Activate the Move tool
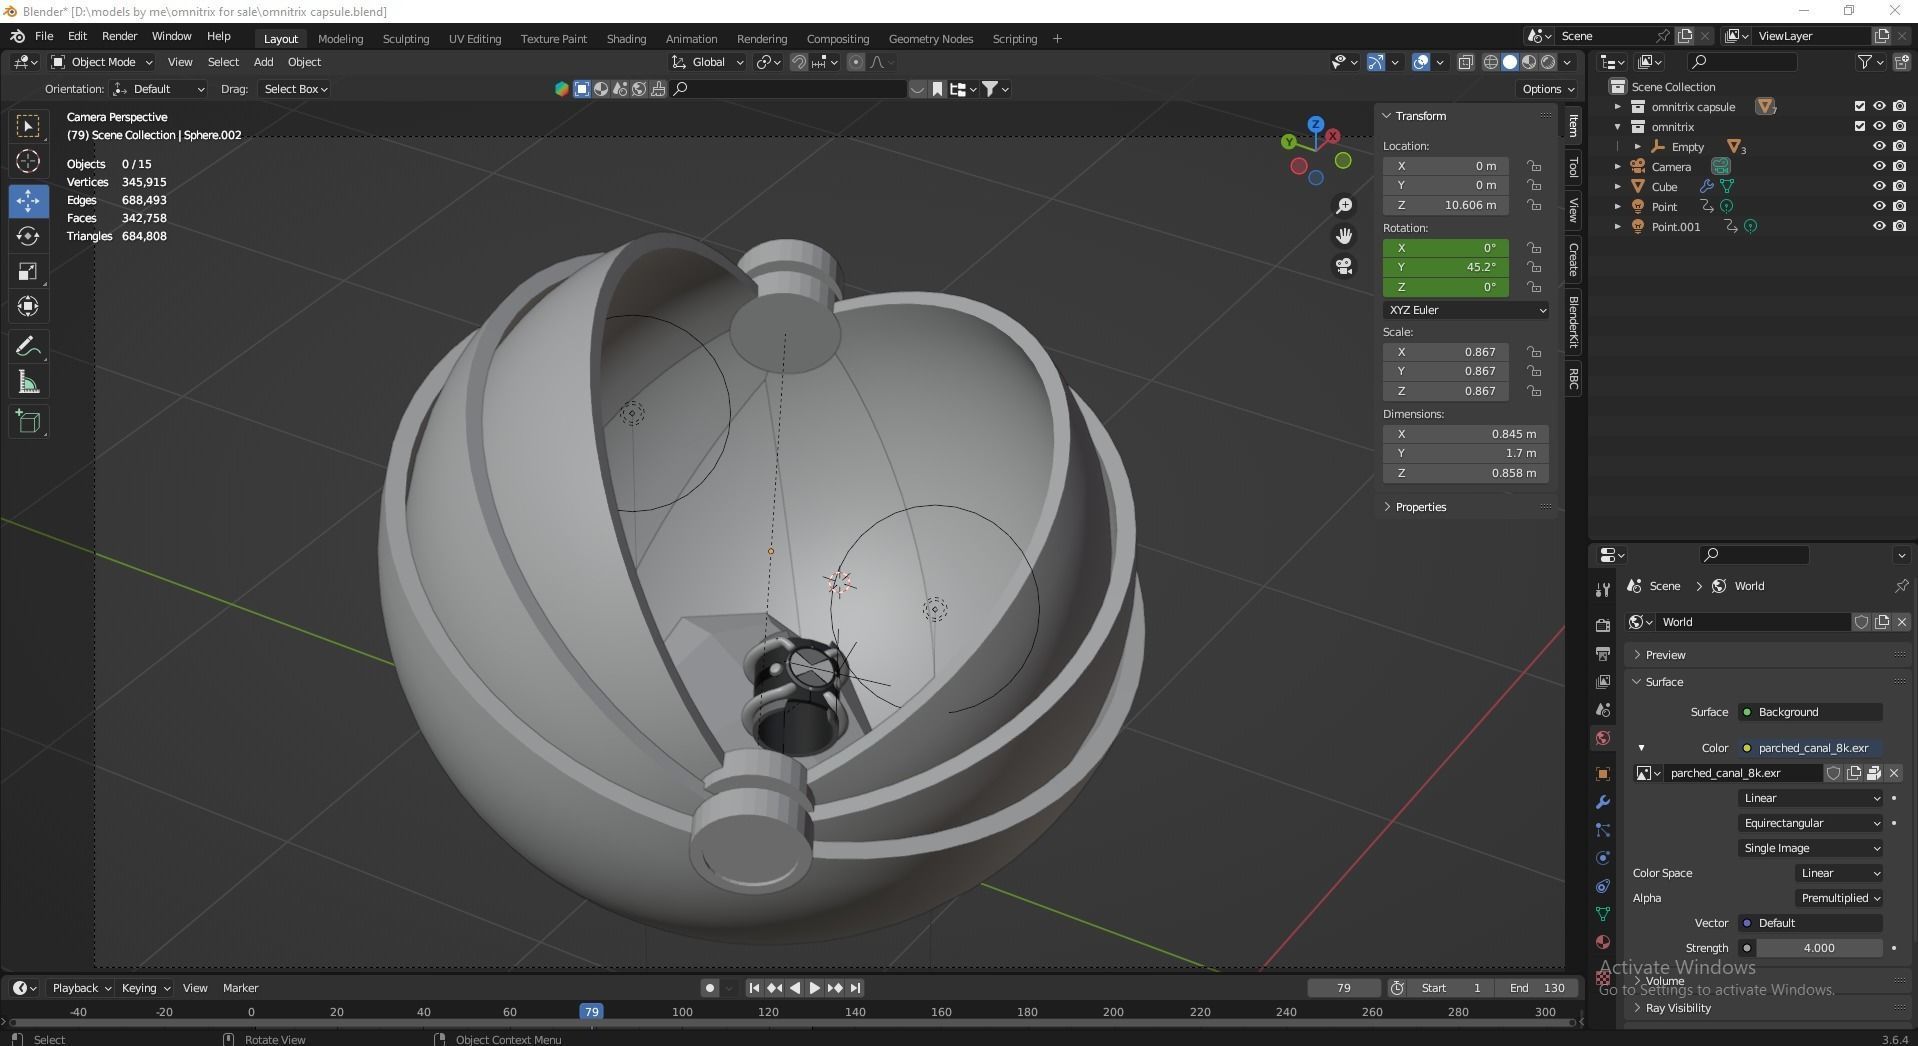 pyautogui.click(x=28, y=201)
